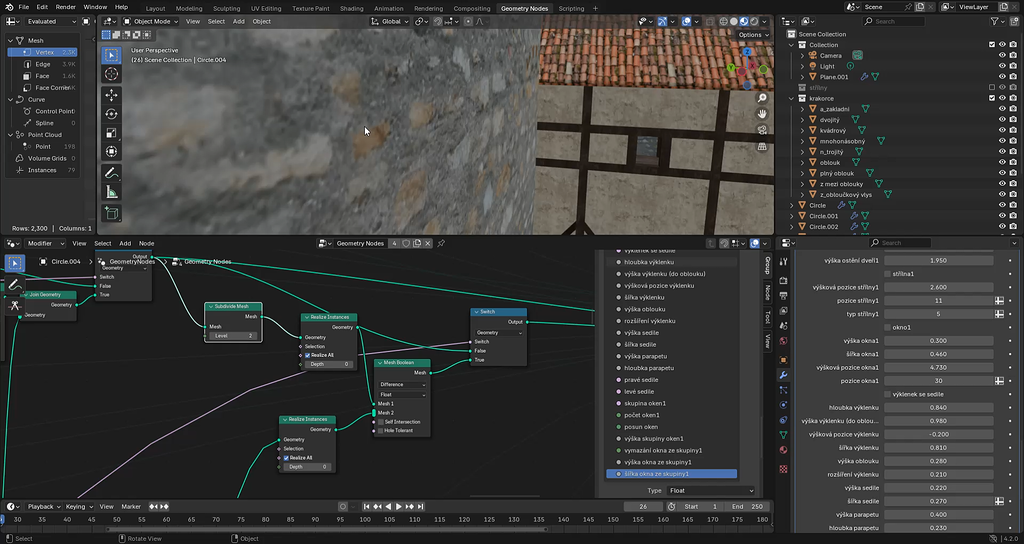Open the Object properties tab (orange square)
The height and width of the screenshot is (544, 1024).
point(784,360)
